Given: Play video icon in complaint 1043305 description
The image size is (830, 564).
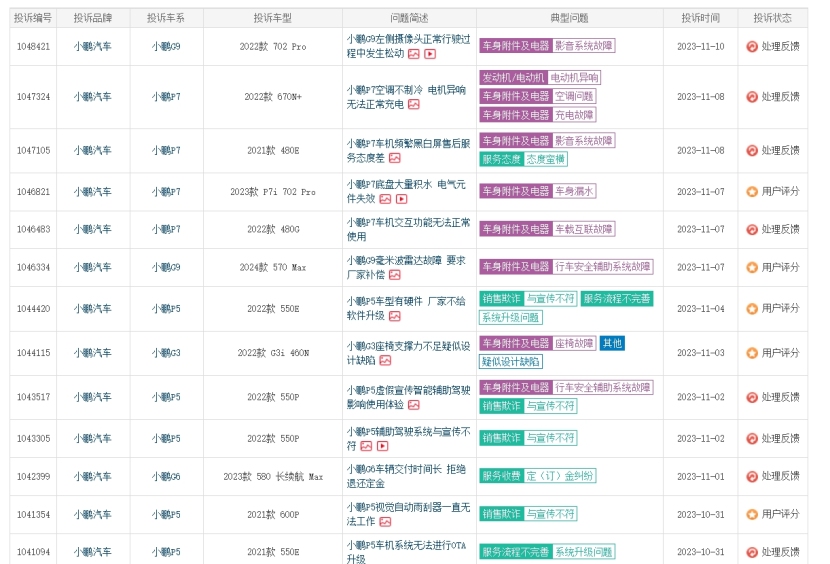Looking at the screenshot, I should pyautogui.click(x=382, y=446).
